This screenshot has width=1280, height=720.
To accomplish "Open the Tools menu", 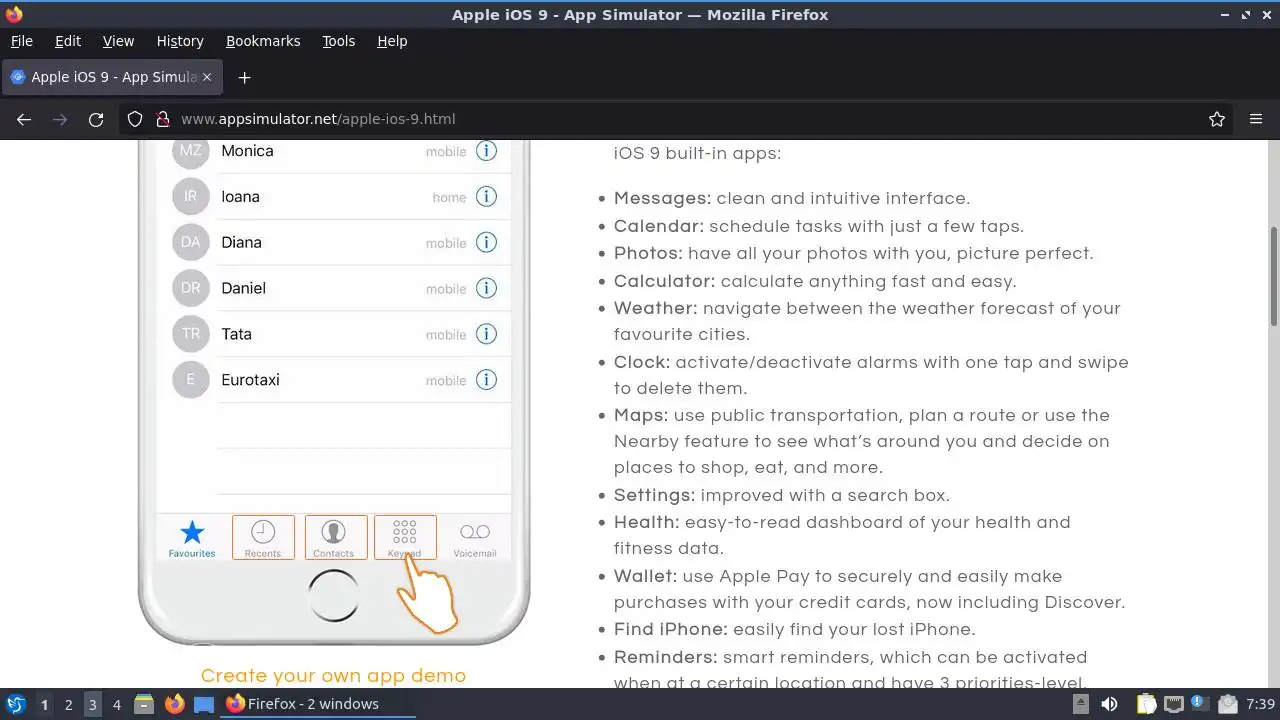I will [x=338, y=41].
